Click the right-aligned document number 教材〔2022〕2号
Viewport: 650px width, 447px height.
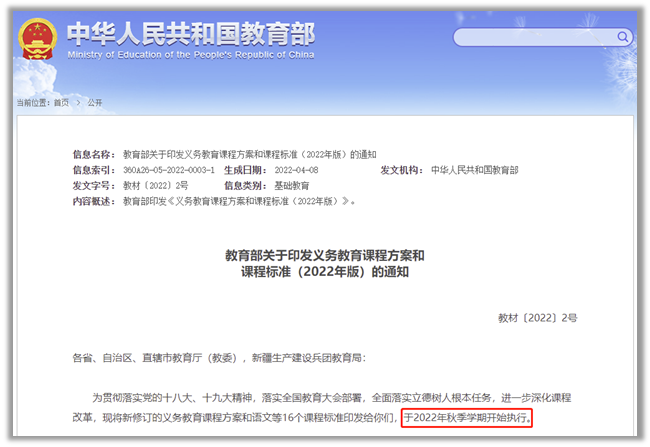537,318
